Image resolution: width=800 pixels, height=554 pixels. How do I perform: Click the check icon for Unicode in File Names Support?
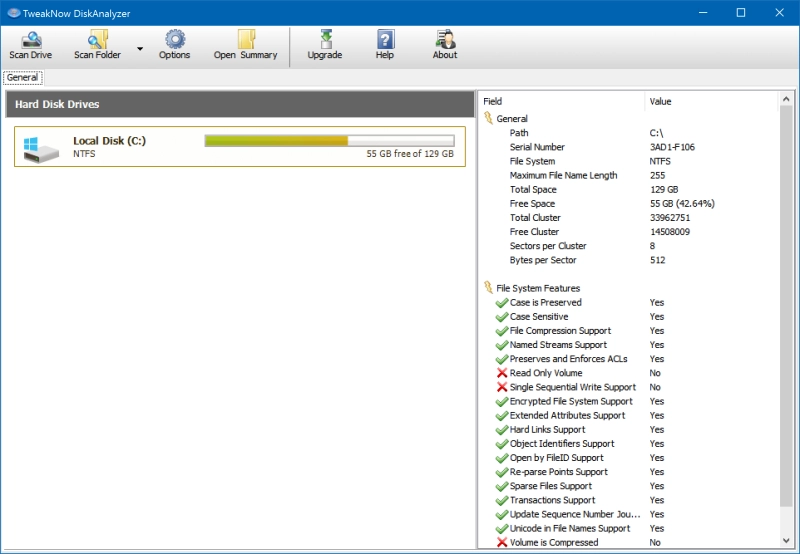502,528
